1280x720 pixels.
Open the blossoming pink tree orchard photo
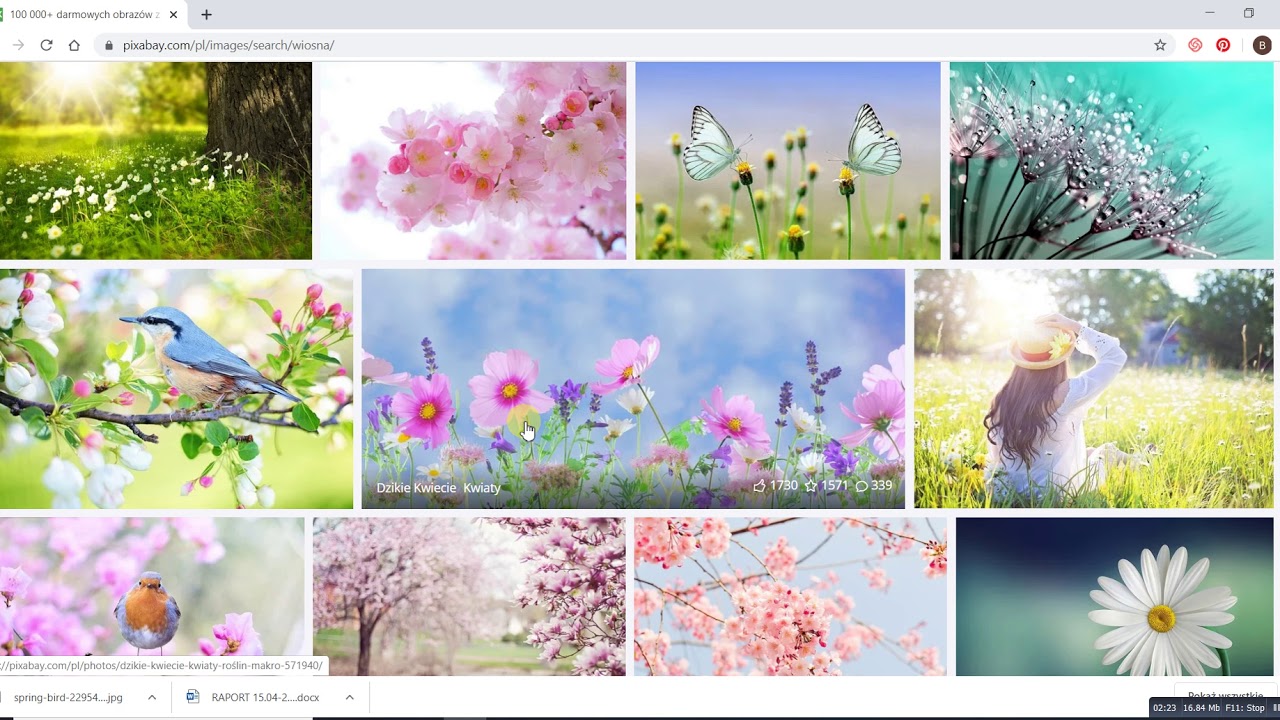469,596
